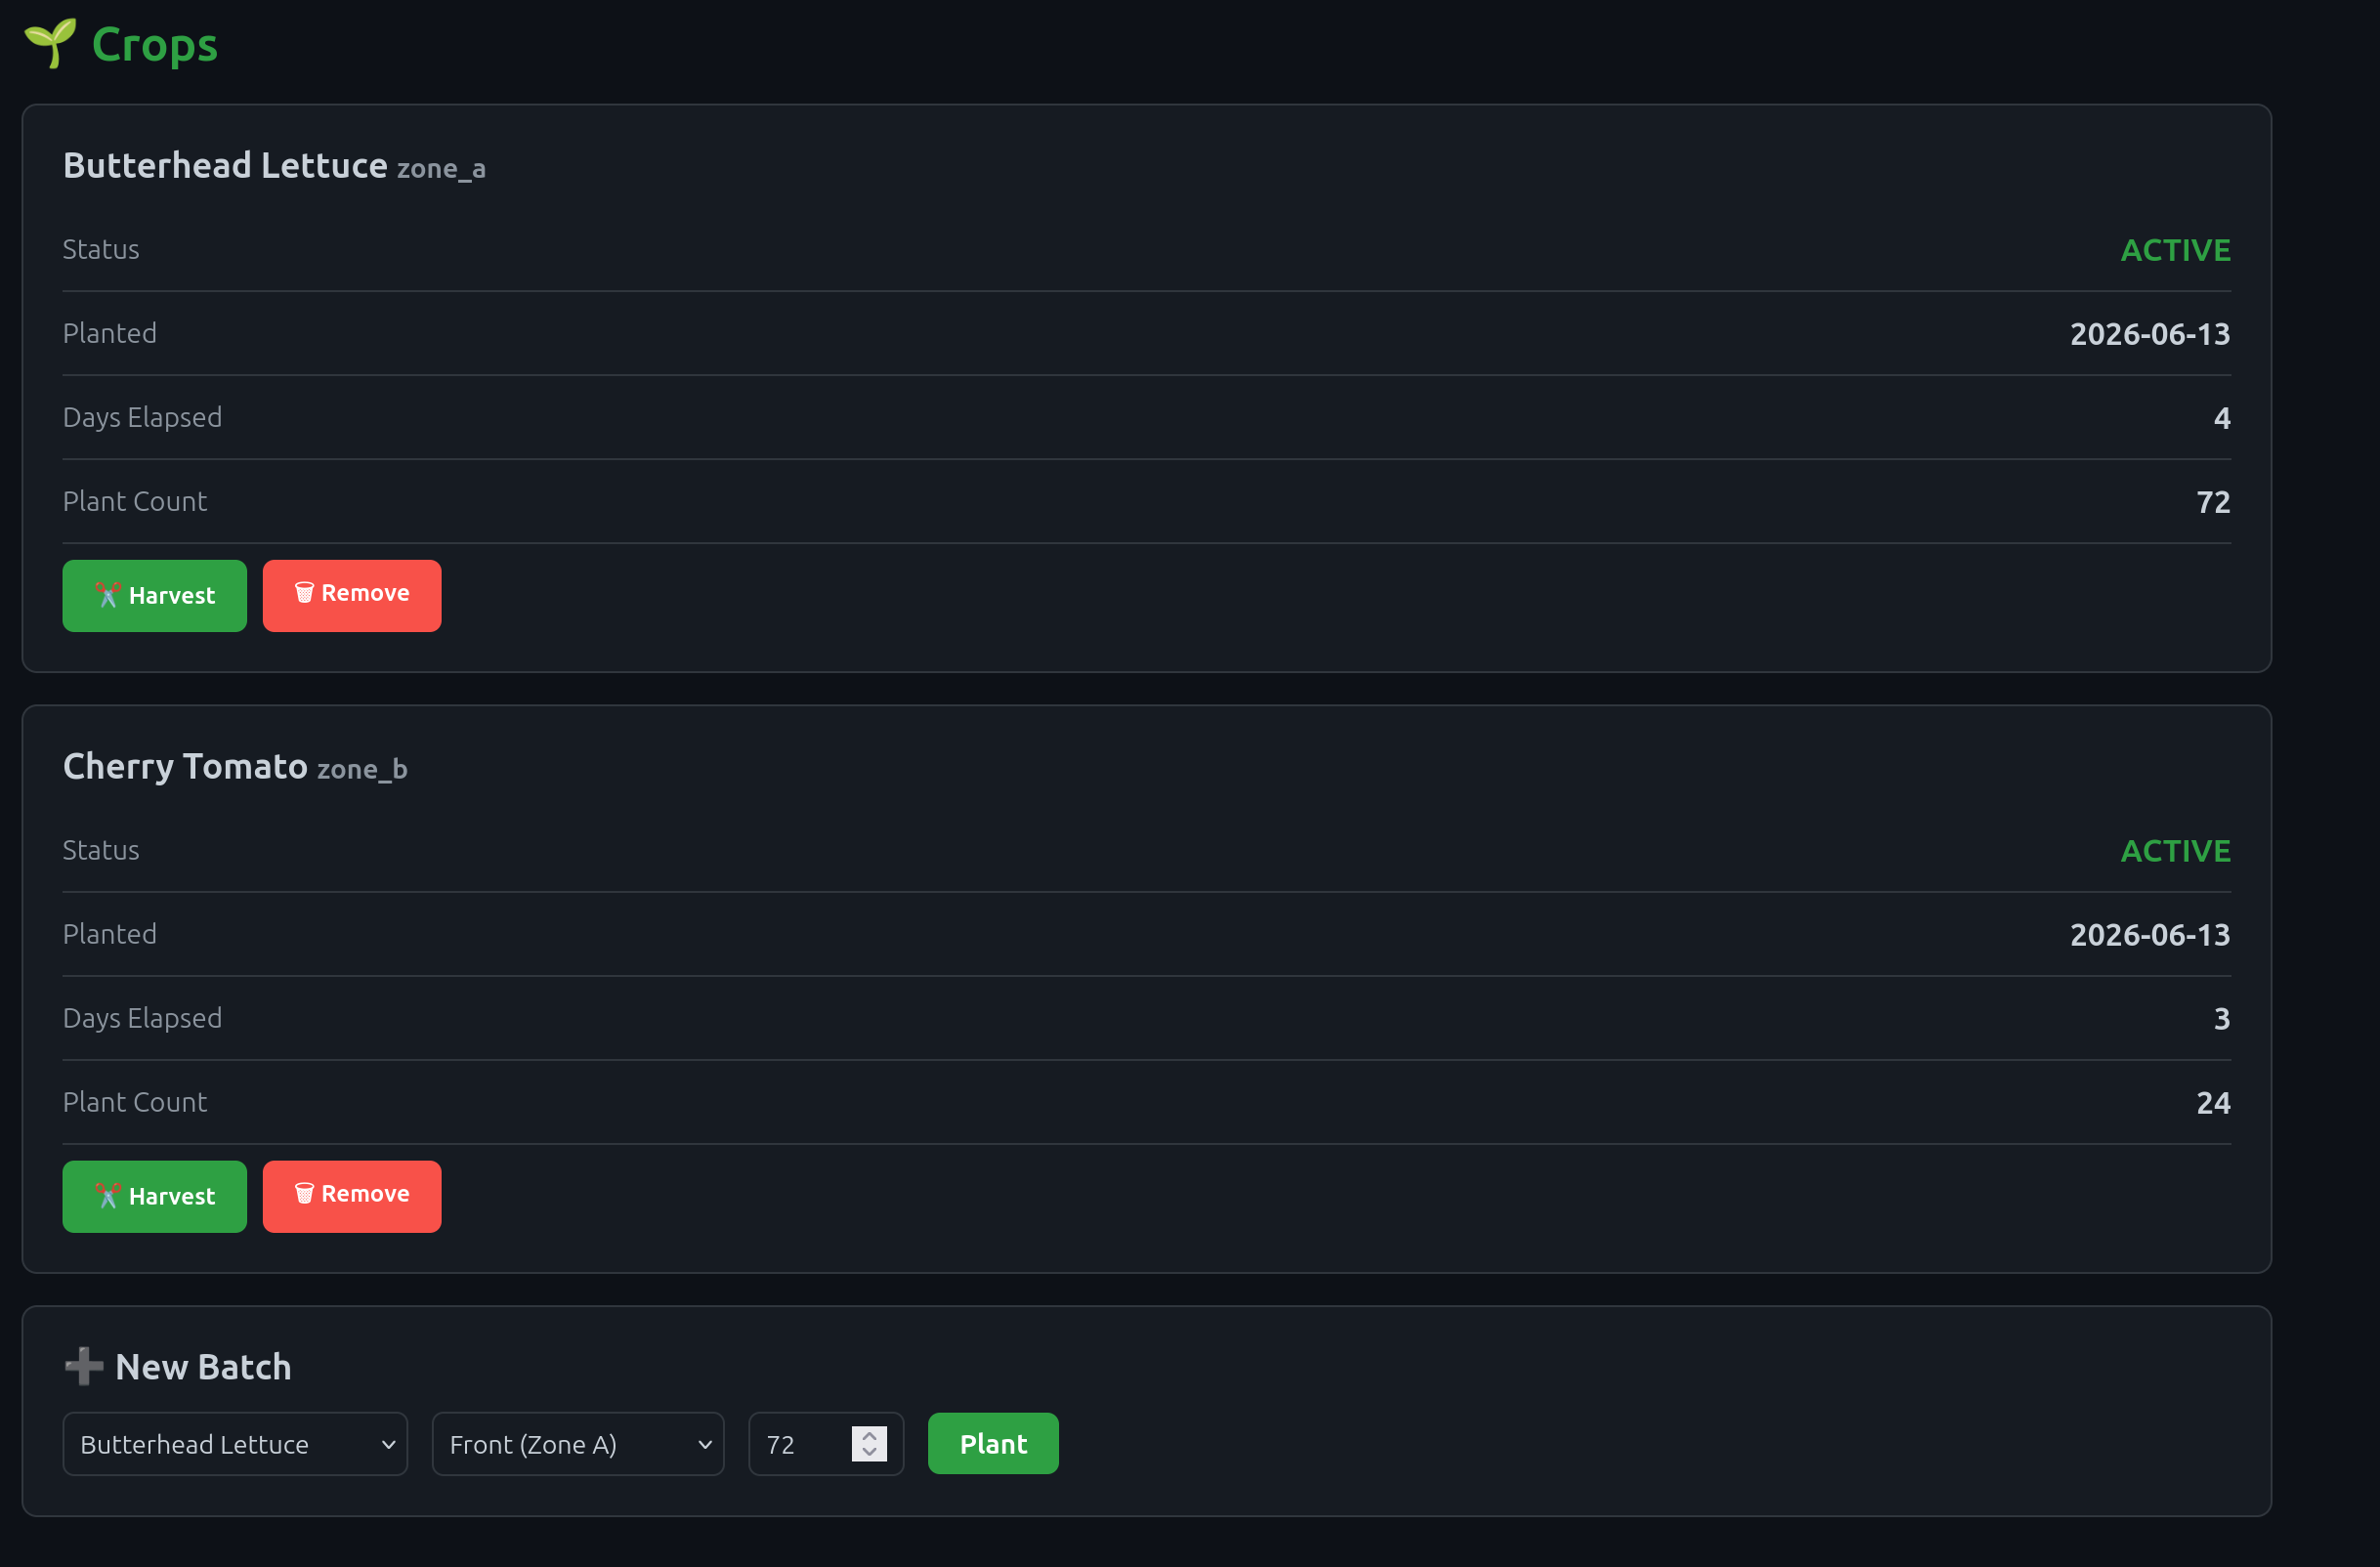Click the Crops page heading
The image size is (2380, 1567).
(x=155, y=45)
